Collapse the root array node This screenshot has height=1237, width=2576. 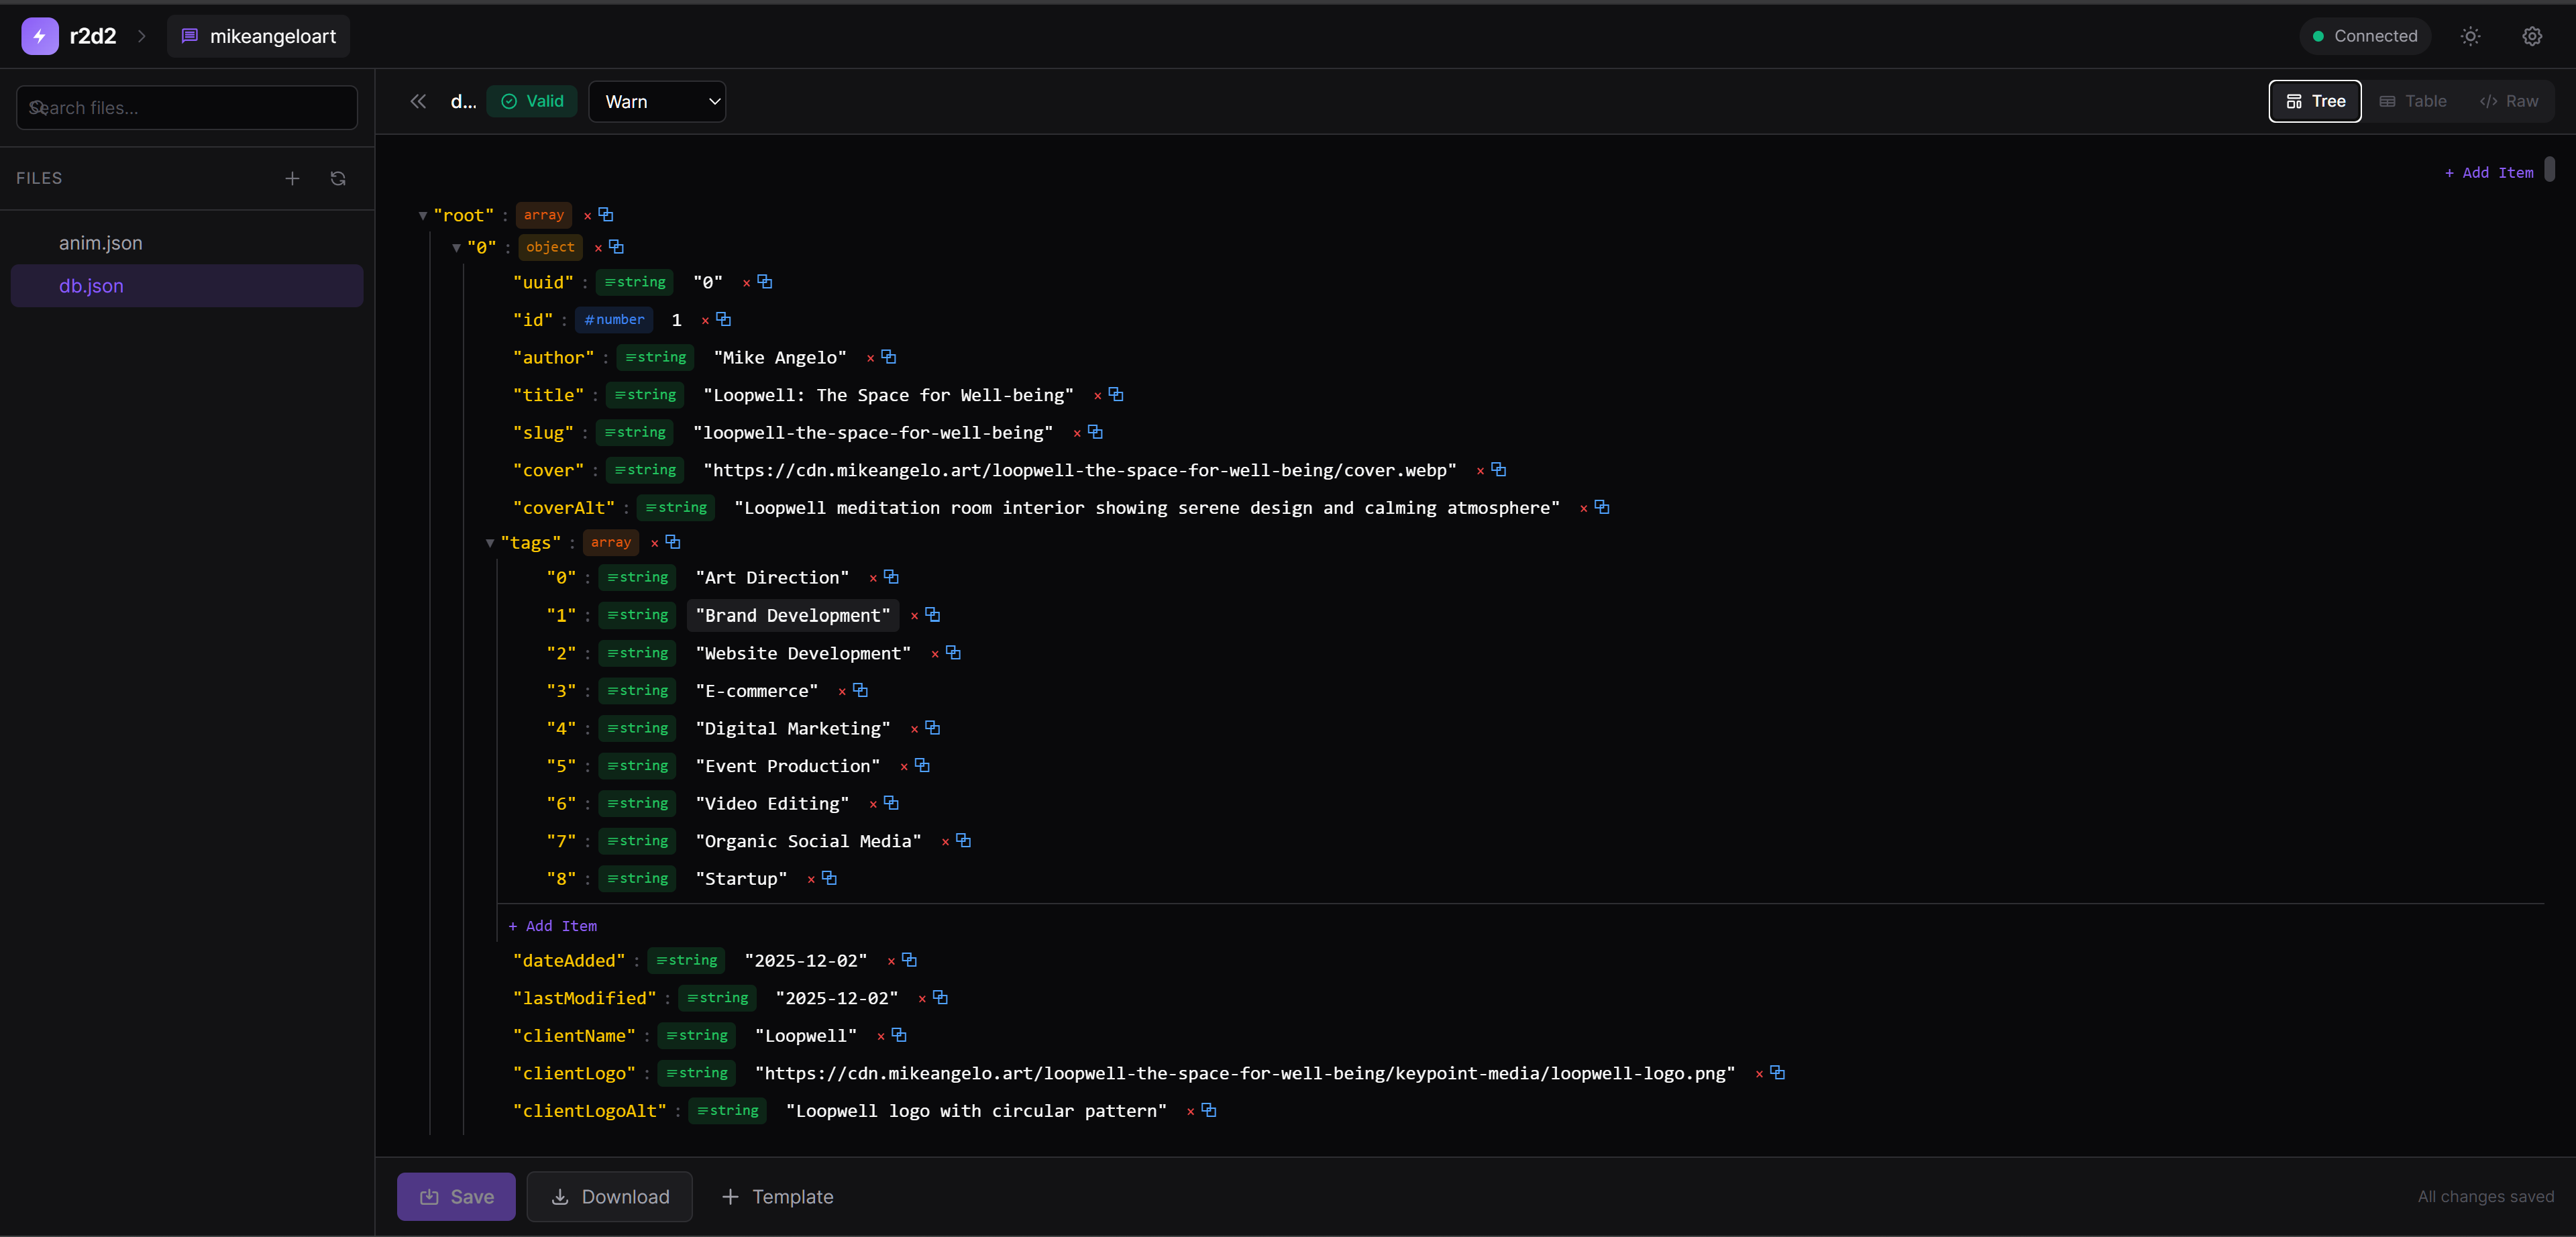point(423,216)
